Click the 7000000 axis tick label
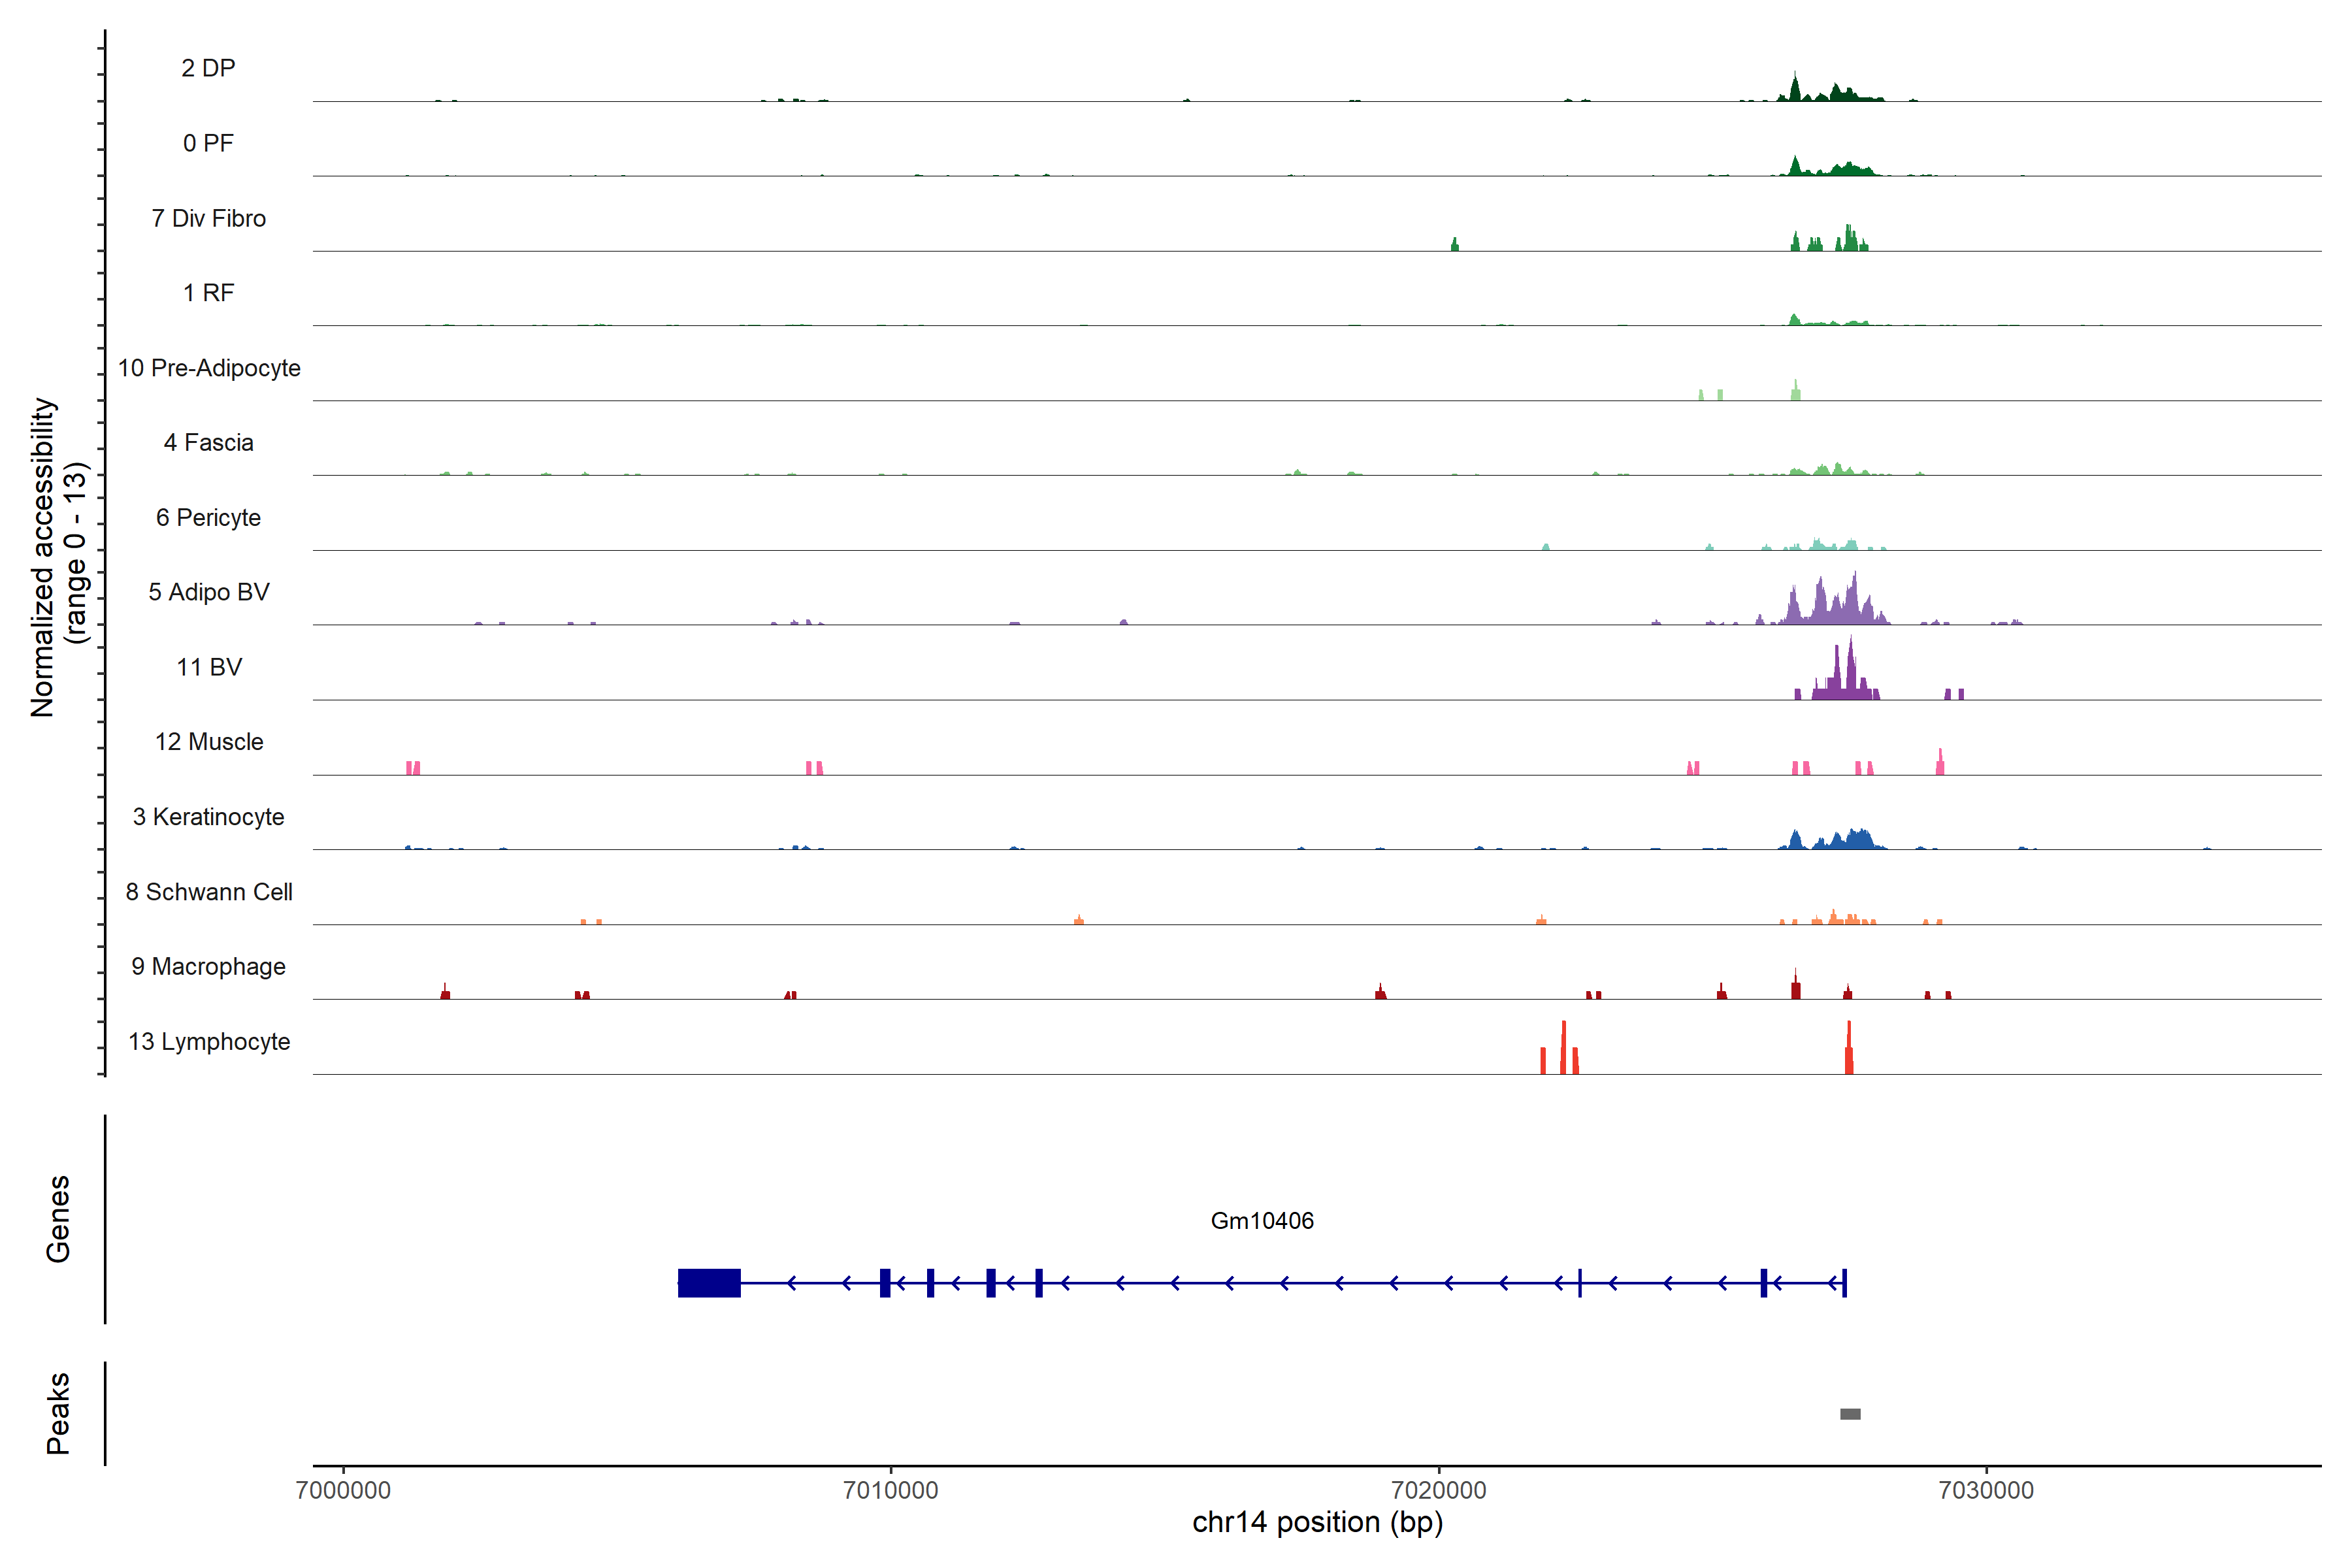 343,1490
